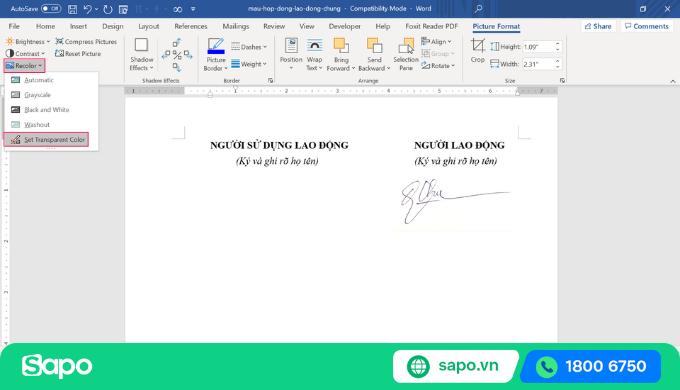Open the Customize Quick Access Toolbar arrow

(193, 9)
